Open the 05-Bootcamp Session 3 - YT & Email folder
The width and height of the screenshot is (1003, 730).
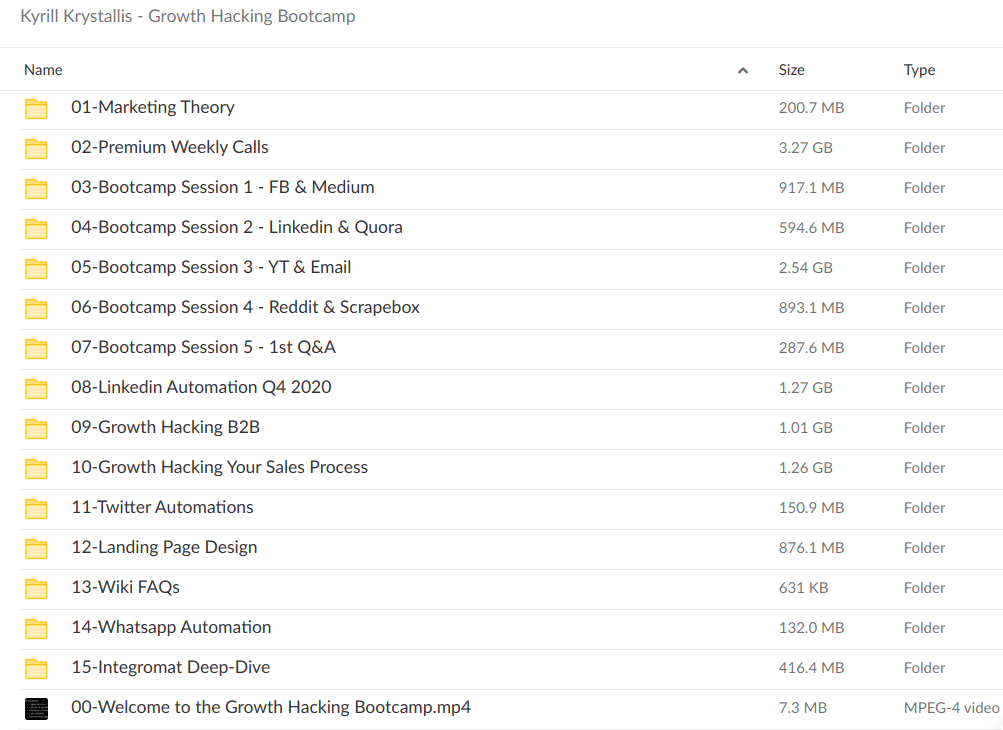[x=210, y=267]
